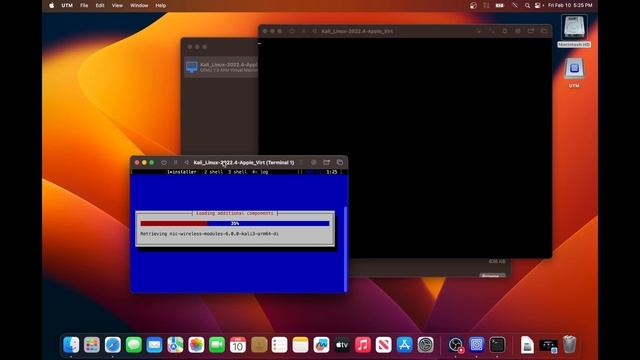Open the Help menu
Viewport: 640px width, 360px height.
[161, 5]
